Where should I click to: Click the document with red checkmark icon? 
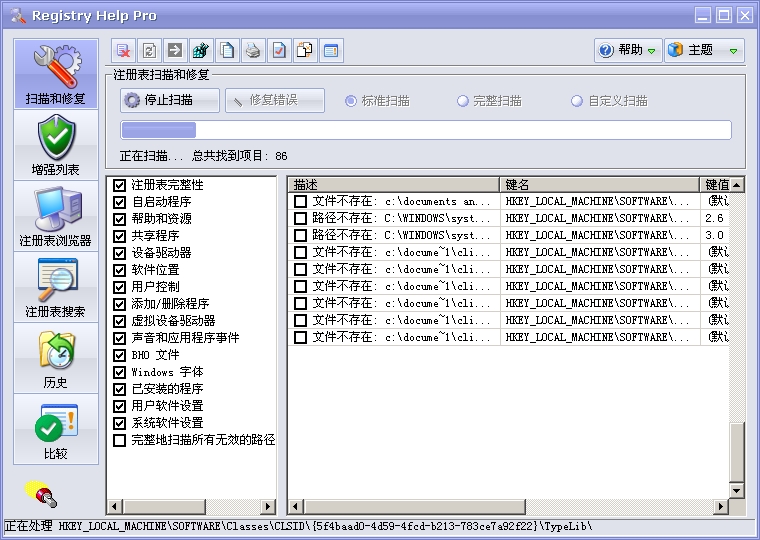pos(279,50)
